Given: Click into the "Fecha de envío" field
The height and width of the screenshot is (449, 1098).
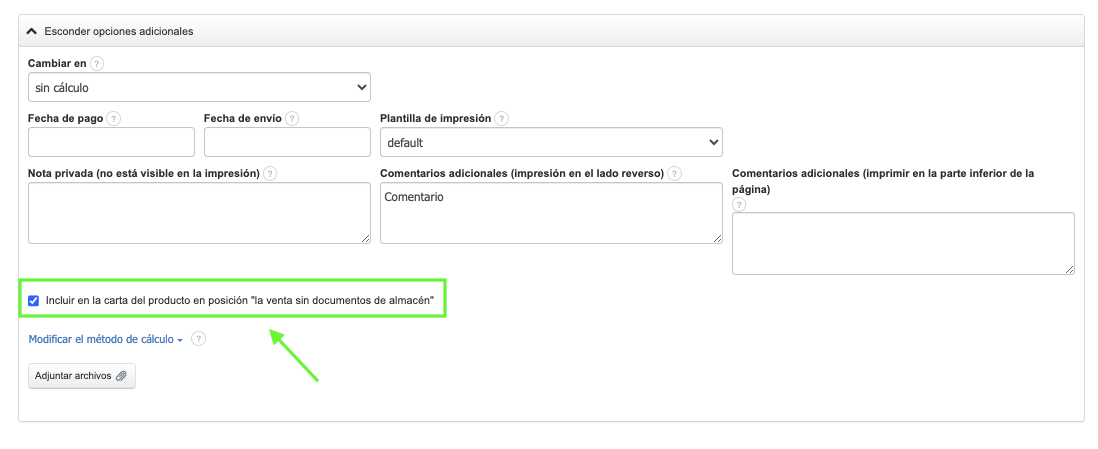Looking at the screenshot, I should [287, 143].
